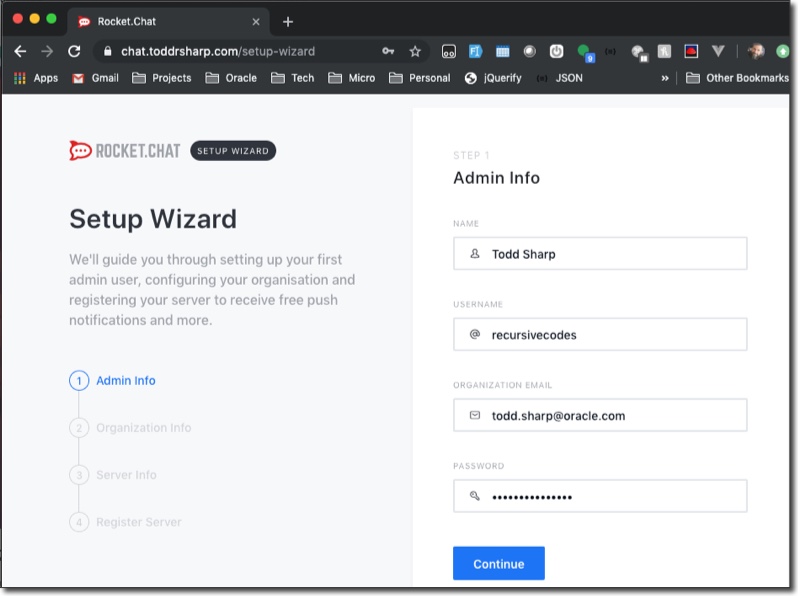Click the Setup Wizard heading

[153, 219]
